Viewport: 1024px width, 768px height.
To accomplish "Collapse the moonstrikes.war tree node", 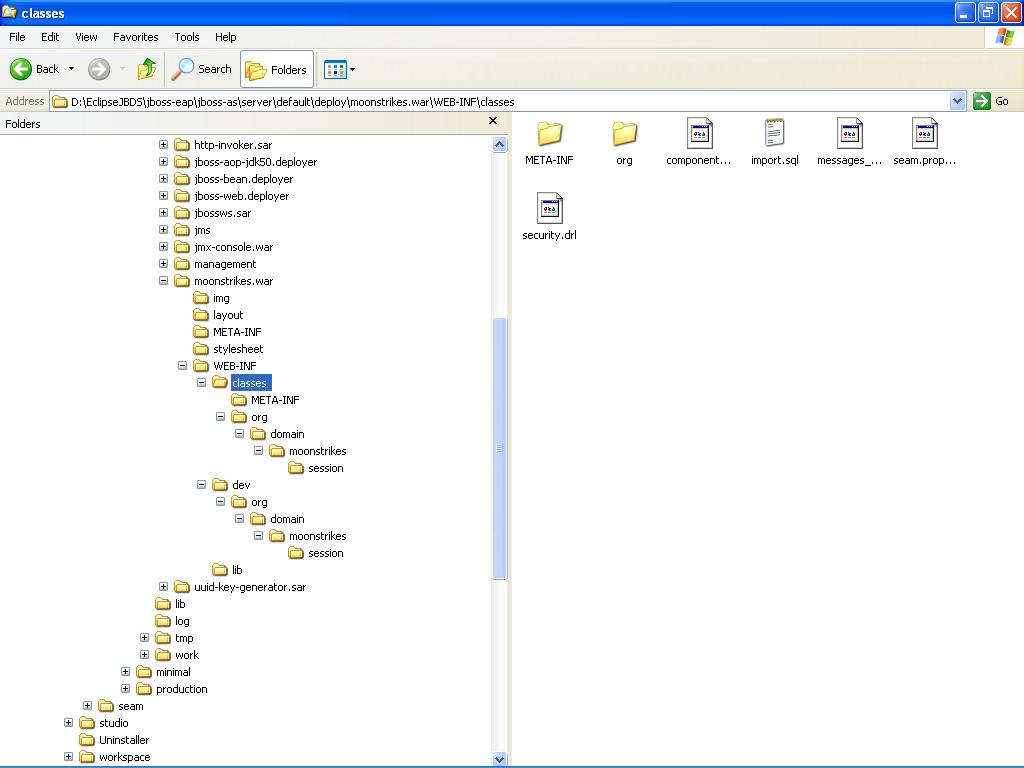I will click(x=163, y=281).
